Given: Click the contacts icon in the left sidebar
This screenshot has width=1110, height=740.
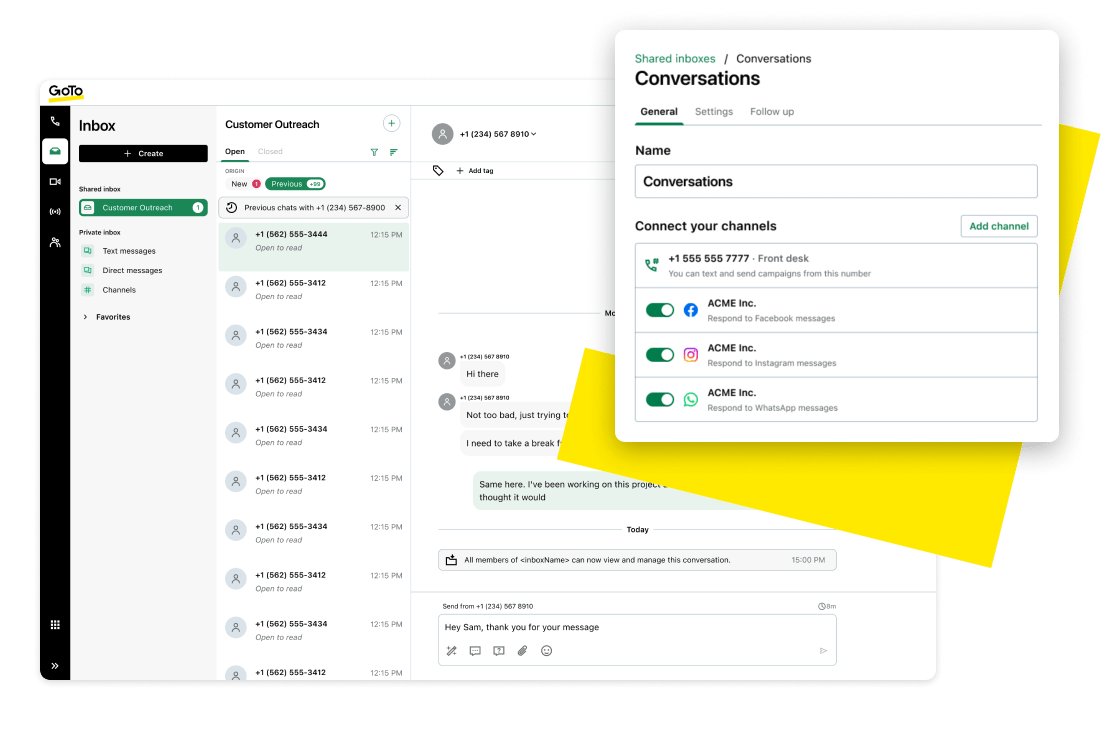Looking at the screenshot, I should 55,241.
